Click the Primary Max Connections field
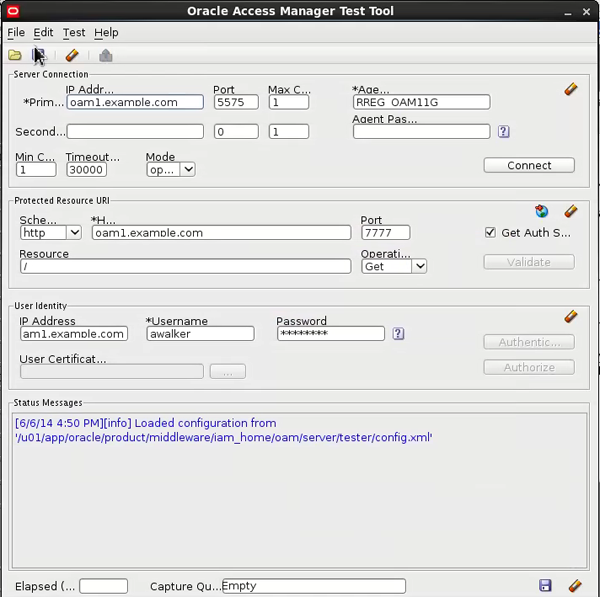Screen dimensions: 600x597 [289, 102]
